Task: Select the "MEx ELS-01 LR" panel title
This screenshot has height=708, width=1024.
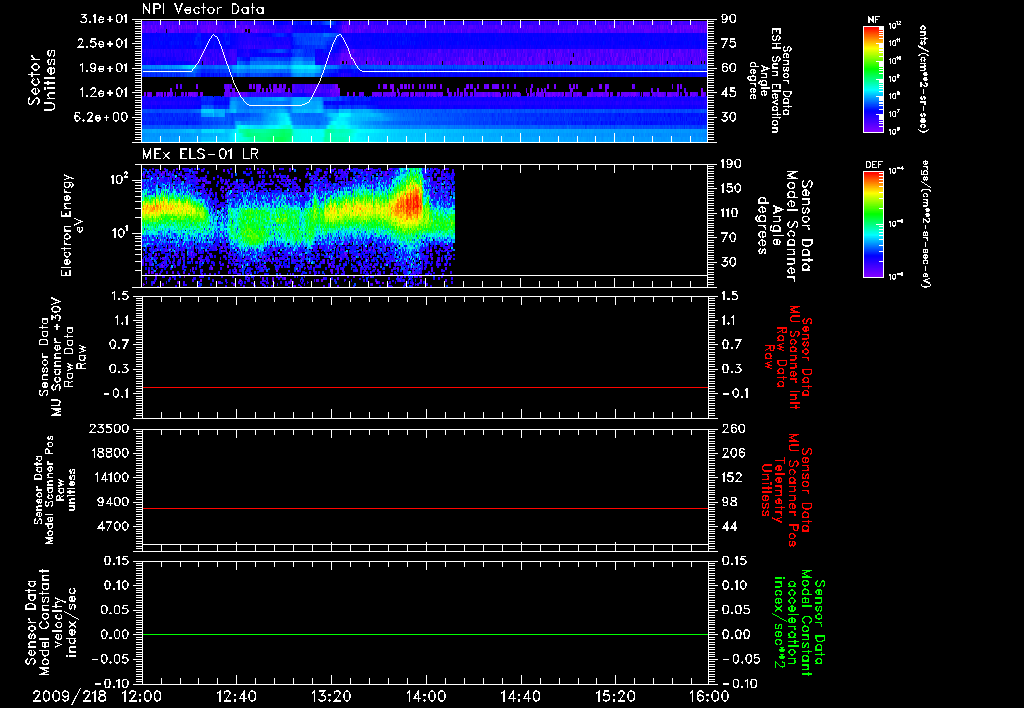Action: (x=200, y=154)
